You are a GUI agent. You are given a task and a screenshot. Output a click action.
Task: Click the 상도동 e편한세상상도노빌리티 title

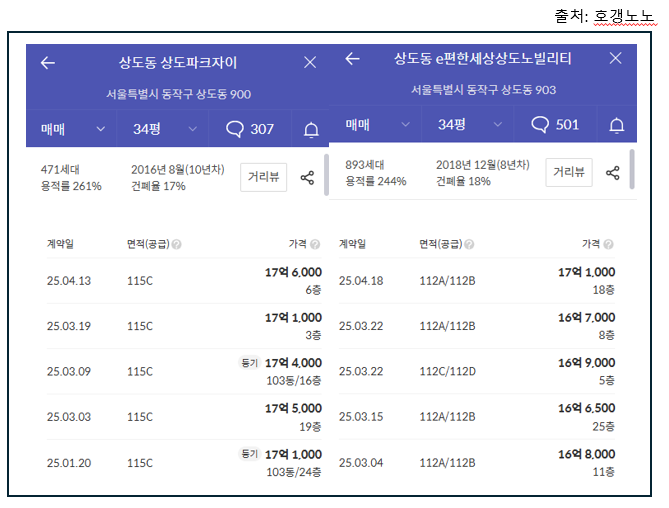483,58
